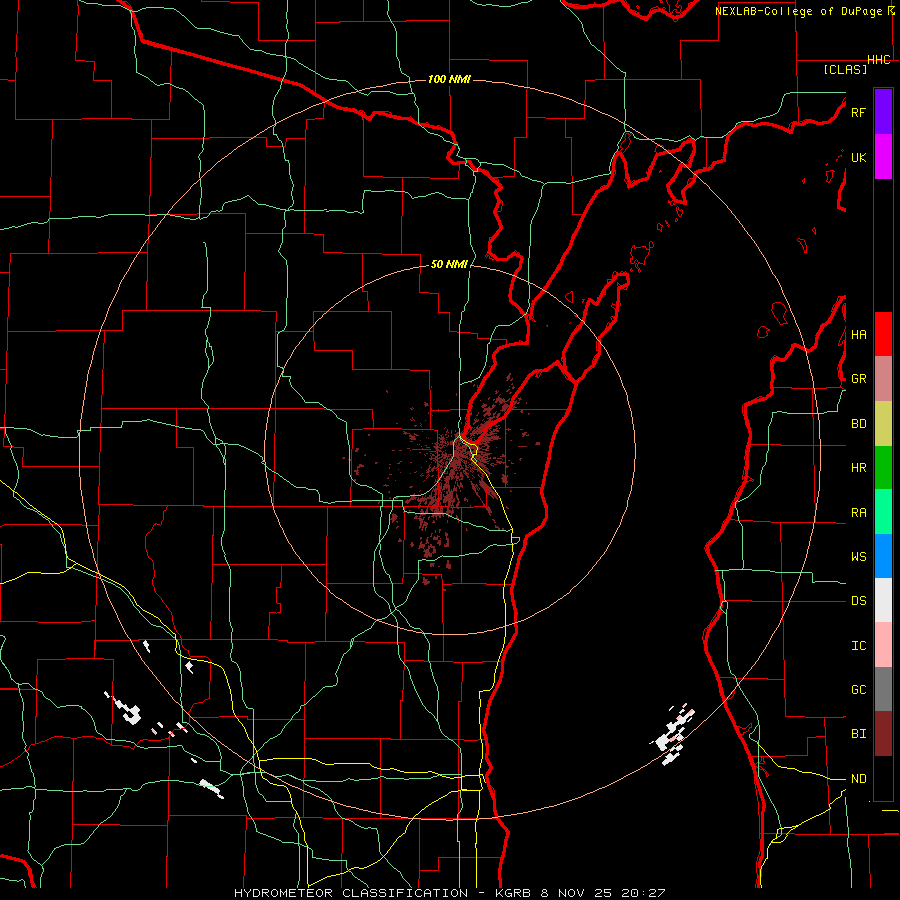Click the "50 NMI" range ring label
The width and height of the screenshot is (900, 900).
point(449,264)
